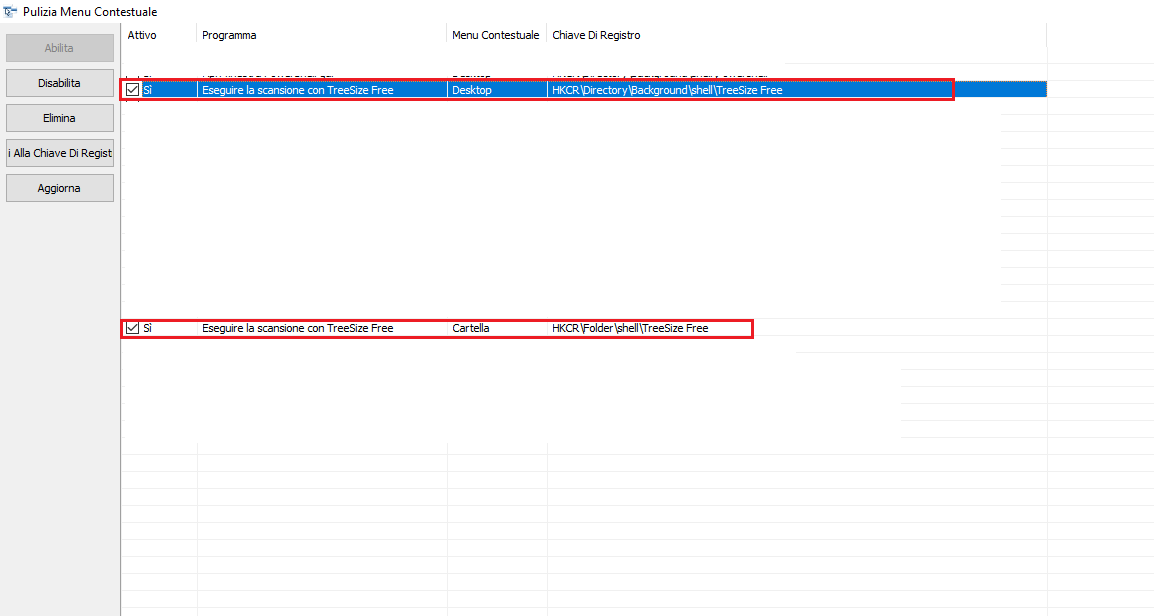This screenshot has height=616, width=1154.
Task: Click the Cartella cell
Action: (x=470, y=328)
